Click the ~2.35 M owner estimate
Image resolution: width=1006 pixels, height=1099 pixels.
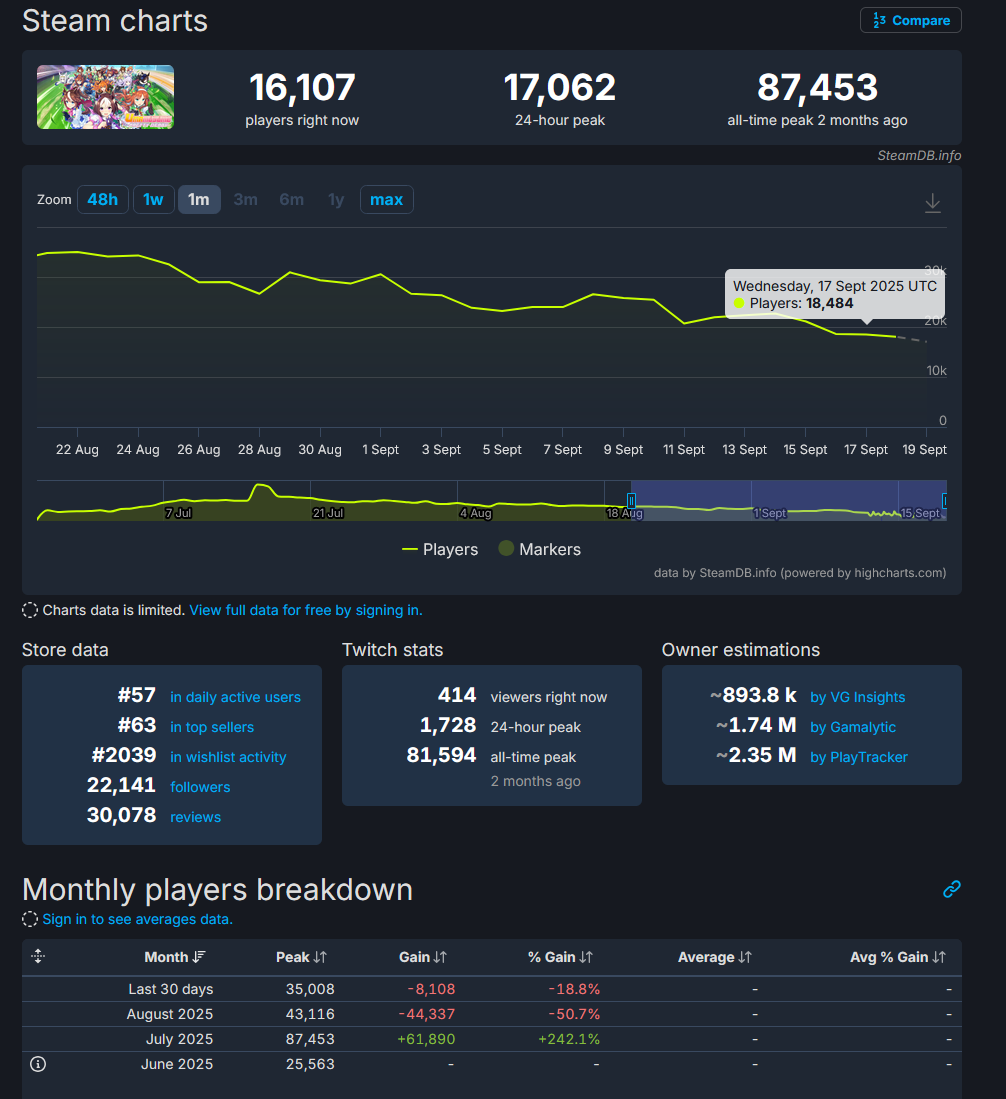tap(756, 755)
